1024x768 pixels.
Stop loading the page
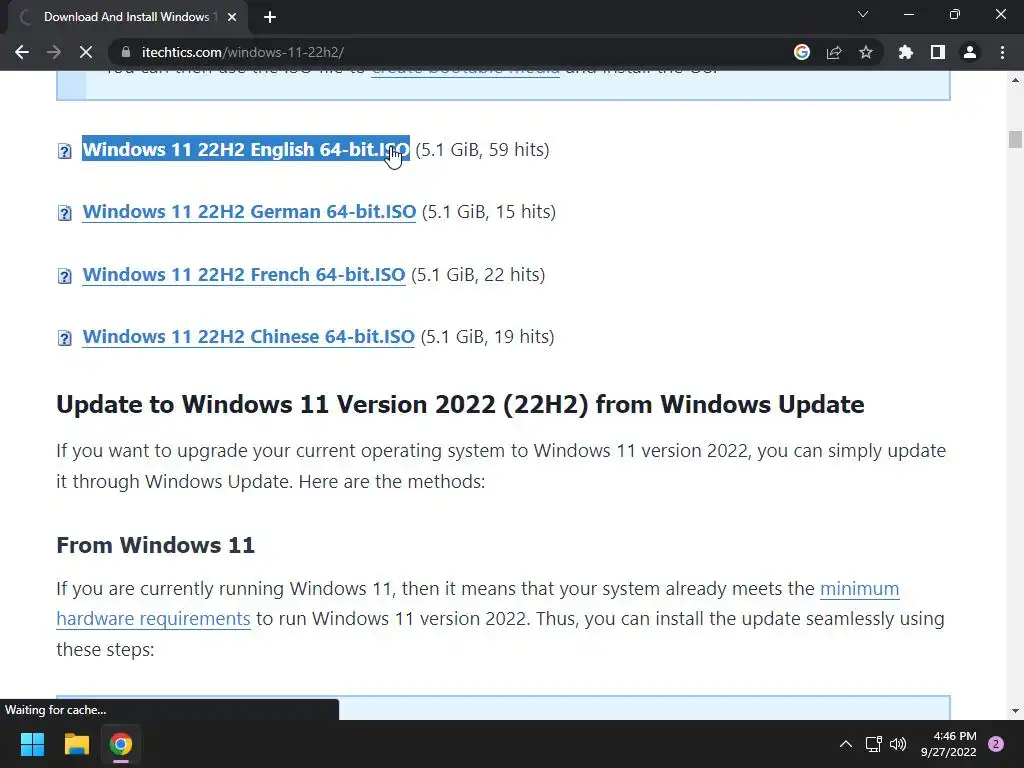86,52
